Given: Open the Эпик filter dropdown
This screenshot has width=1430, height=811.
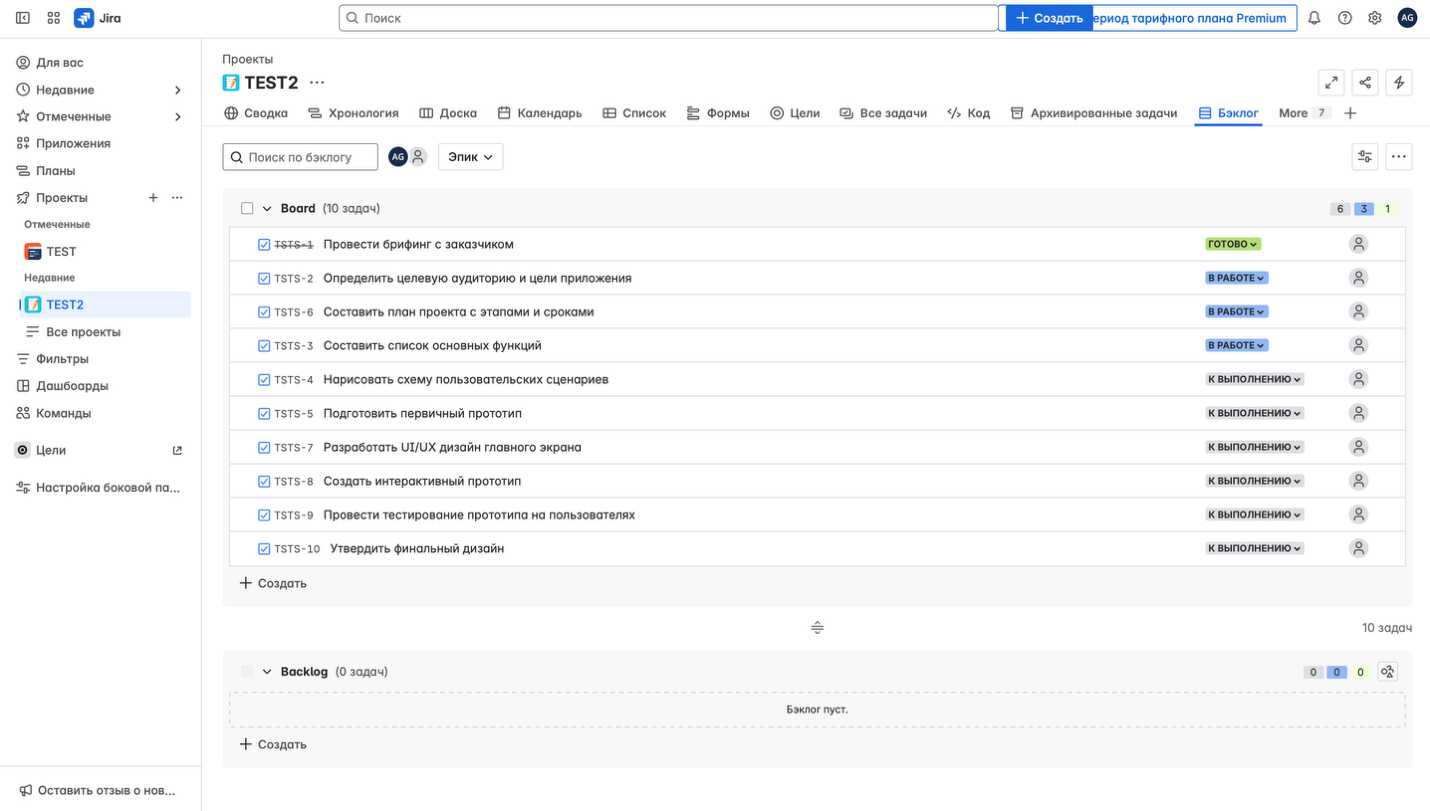Looking at the screenshot, I should click(x=470, y=157).
